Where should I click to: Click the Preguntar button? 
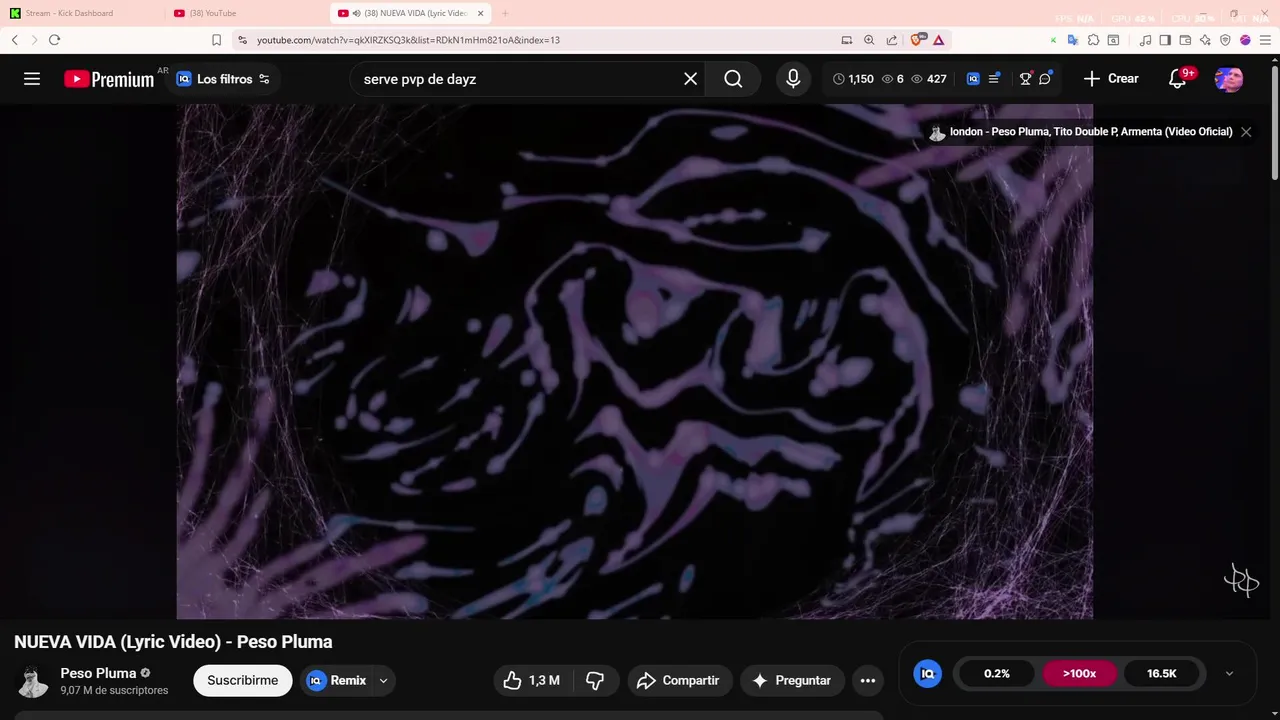tap(792, 681)
